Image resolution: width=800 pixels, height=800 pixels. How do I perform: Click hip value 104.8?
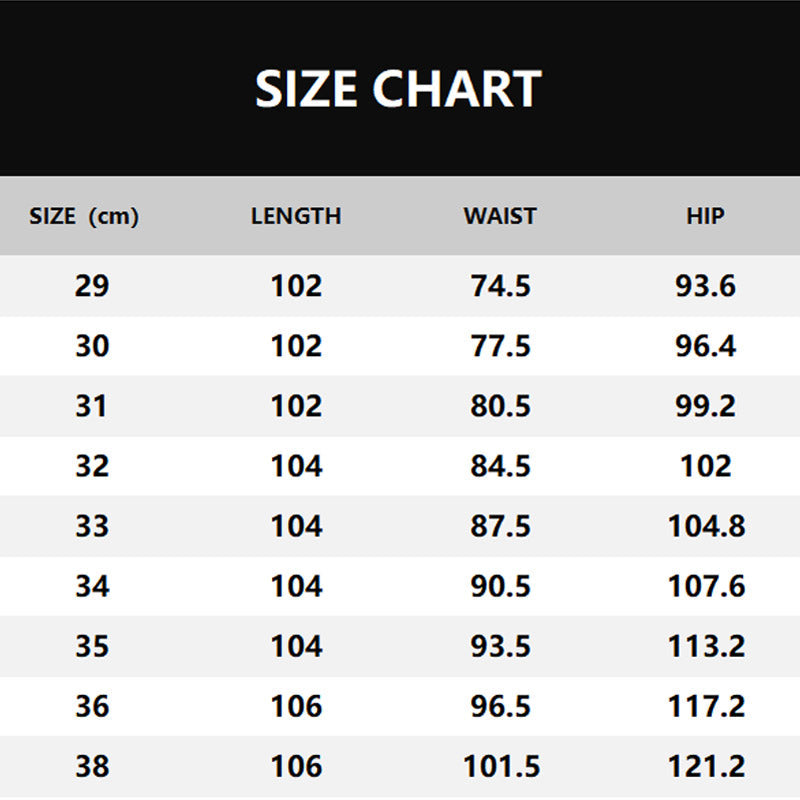706,526
